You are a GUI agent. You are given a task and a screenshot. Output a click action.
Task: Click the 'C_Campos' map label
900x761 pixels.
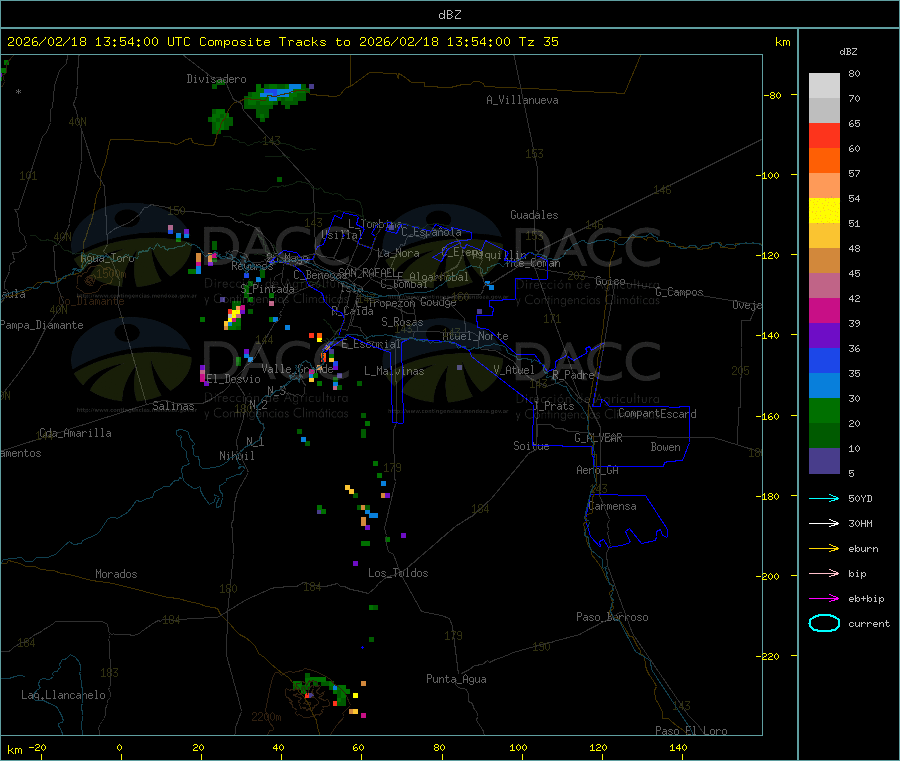click(679, 292)
